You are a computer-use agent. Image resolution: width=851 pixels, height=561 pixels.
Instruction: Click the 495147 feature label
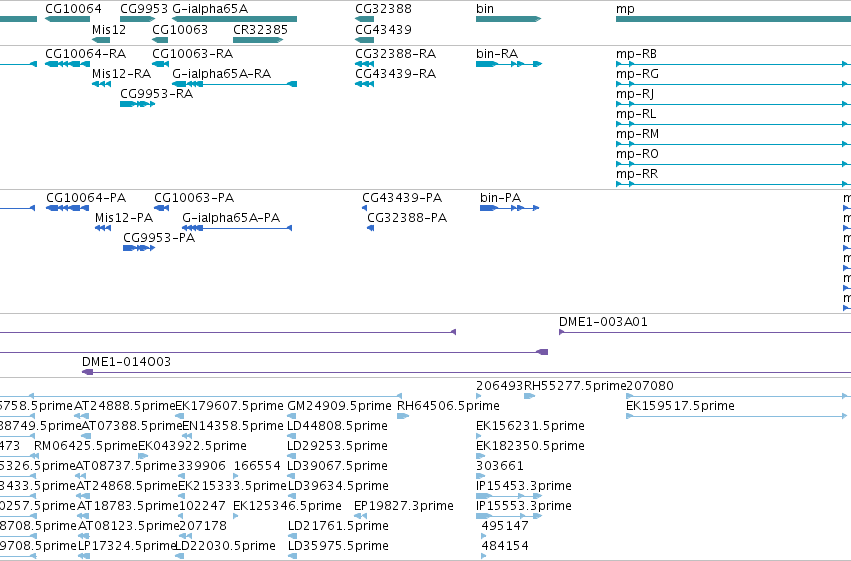click(505, 526)
